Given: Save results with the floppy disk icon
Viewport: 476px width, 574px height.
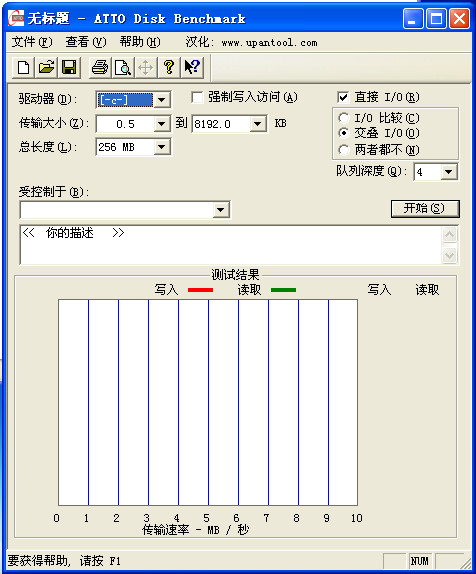Looking at the screenshot, I should 69,67.
